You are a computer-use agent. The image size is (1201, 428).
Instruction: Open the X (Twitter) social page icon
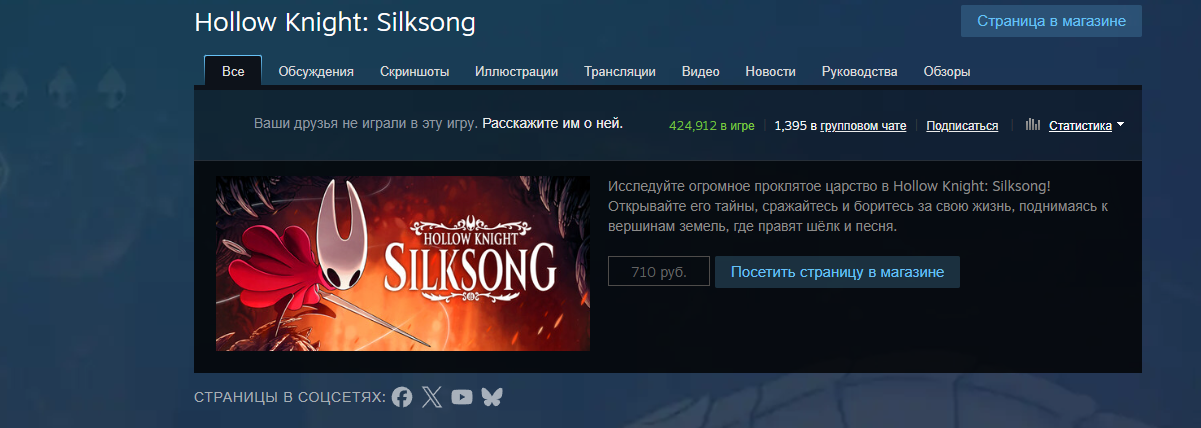pyautogui.click(x=432, y=397)
